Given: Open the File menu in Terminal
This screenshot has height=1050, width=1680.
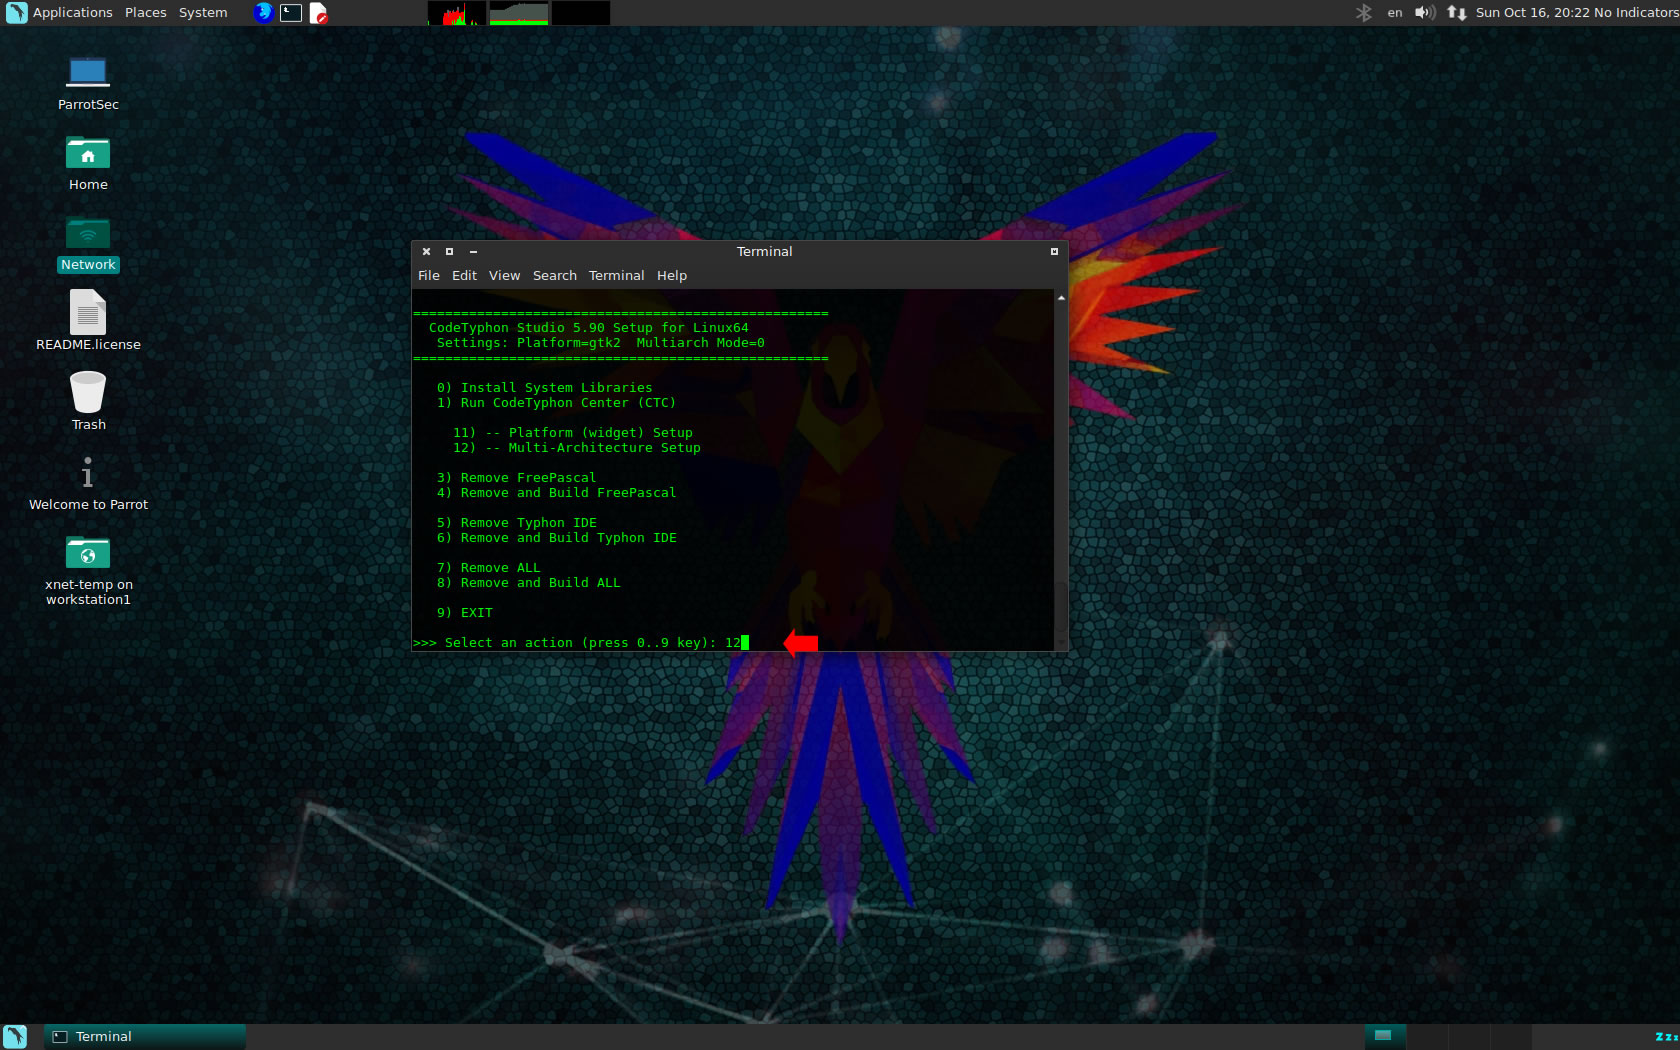Looking at the screenshot, I should point(429,276).
